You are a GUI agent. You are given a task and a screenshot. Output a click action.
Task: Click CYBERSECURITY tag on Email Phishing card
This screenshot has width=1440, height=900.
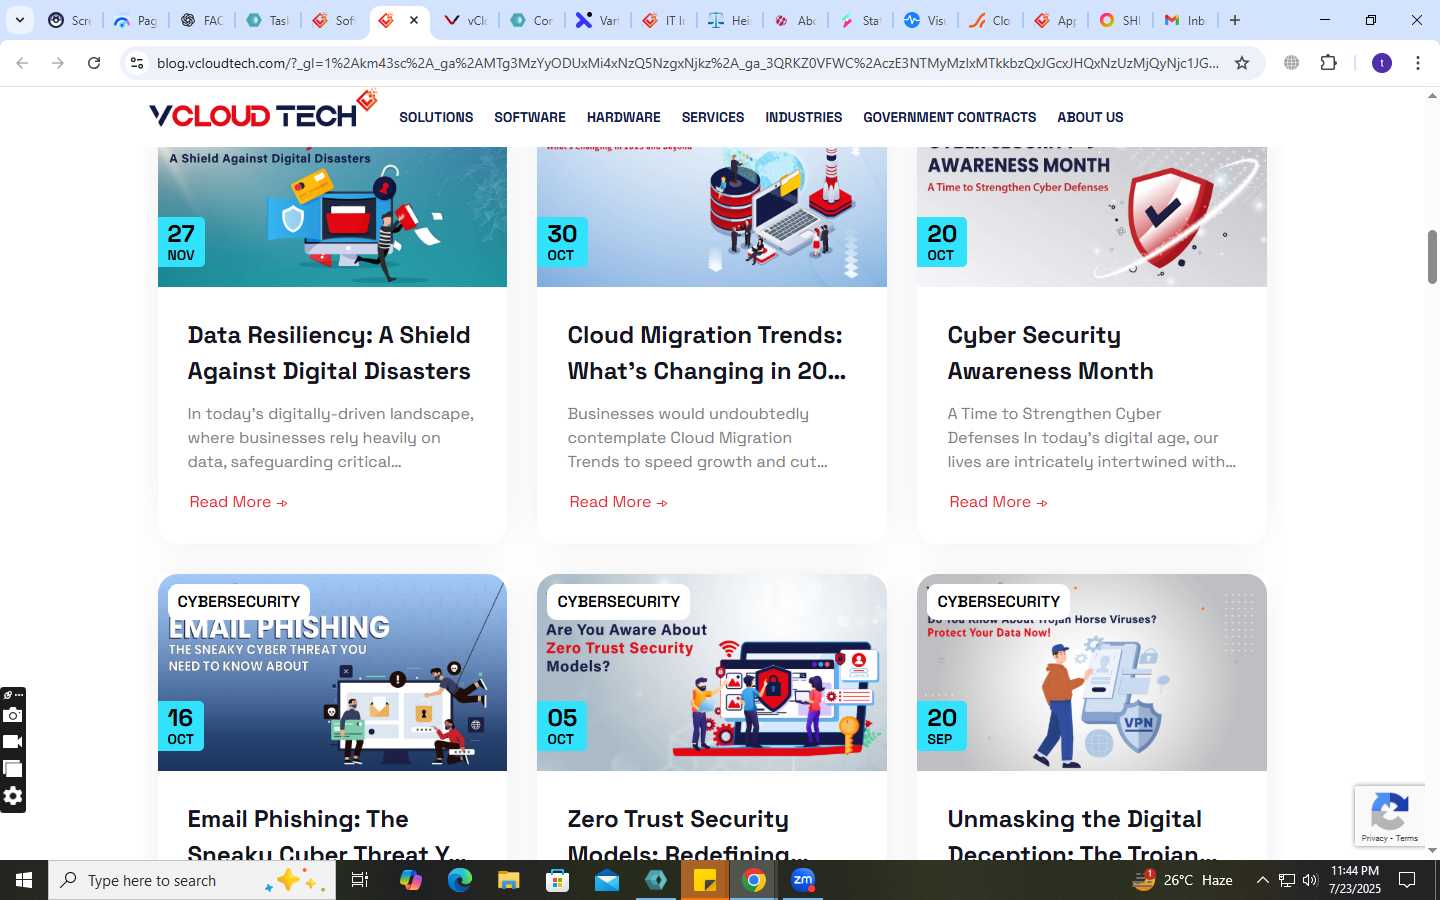click(239, 601)
